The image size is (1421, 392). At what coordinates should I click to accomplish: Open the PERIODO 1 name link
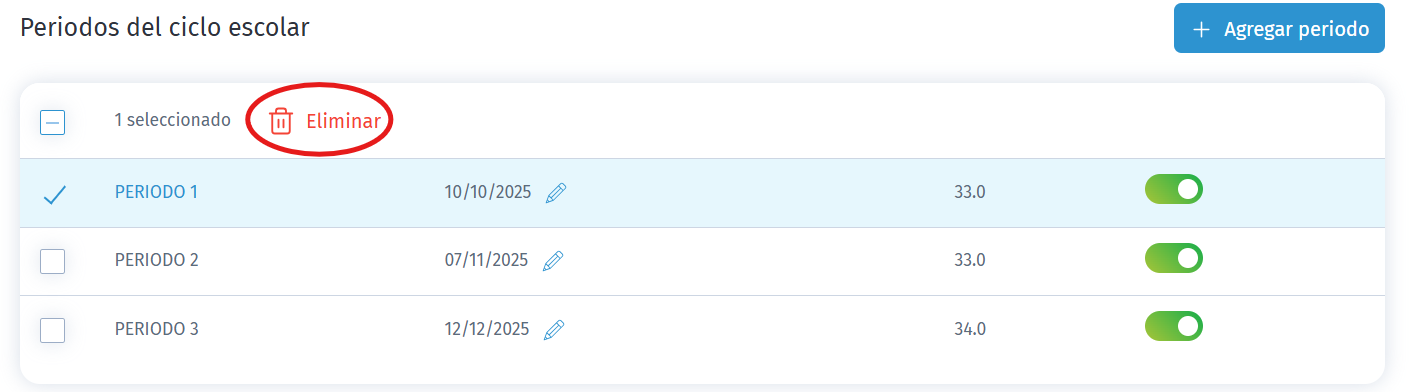[156, 192]
